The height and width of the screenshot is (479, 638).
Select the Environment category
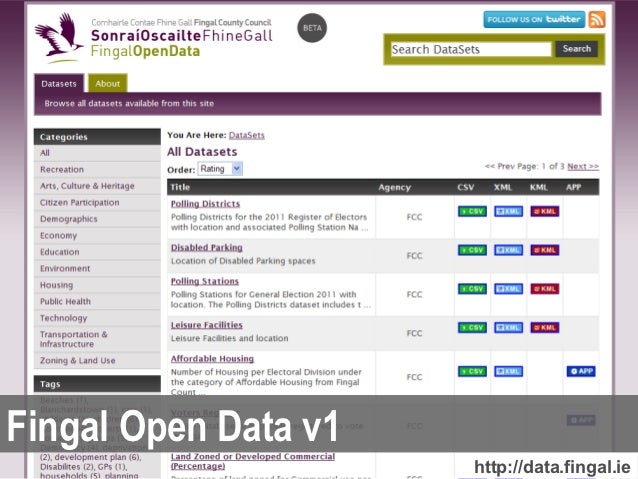(97, 268)
